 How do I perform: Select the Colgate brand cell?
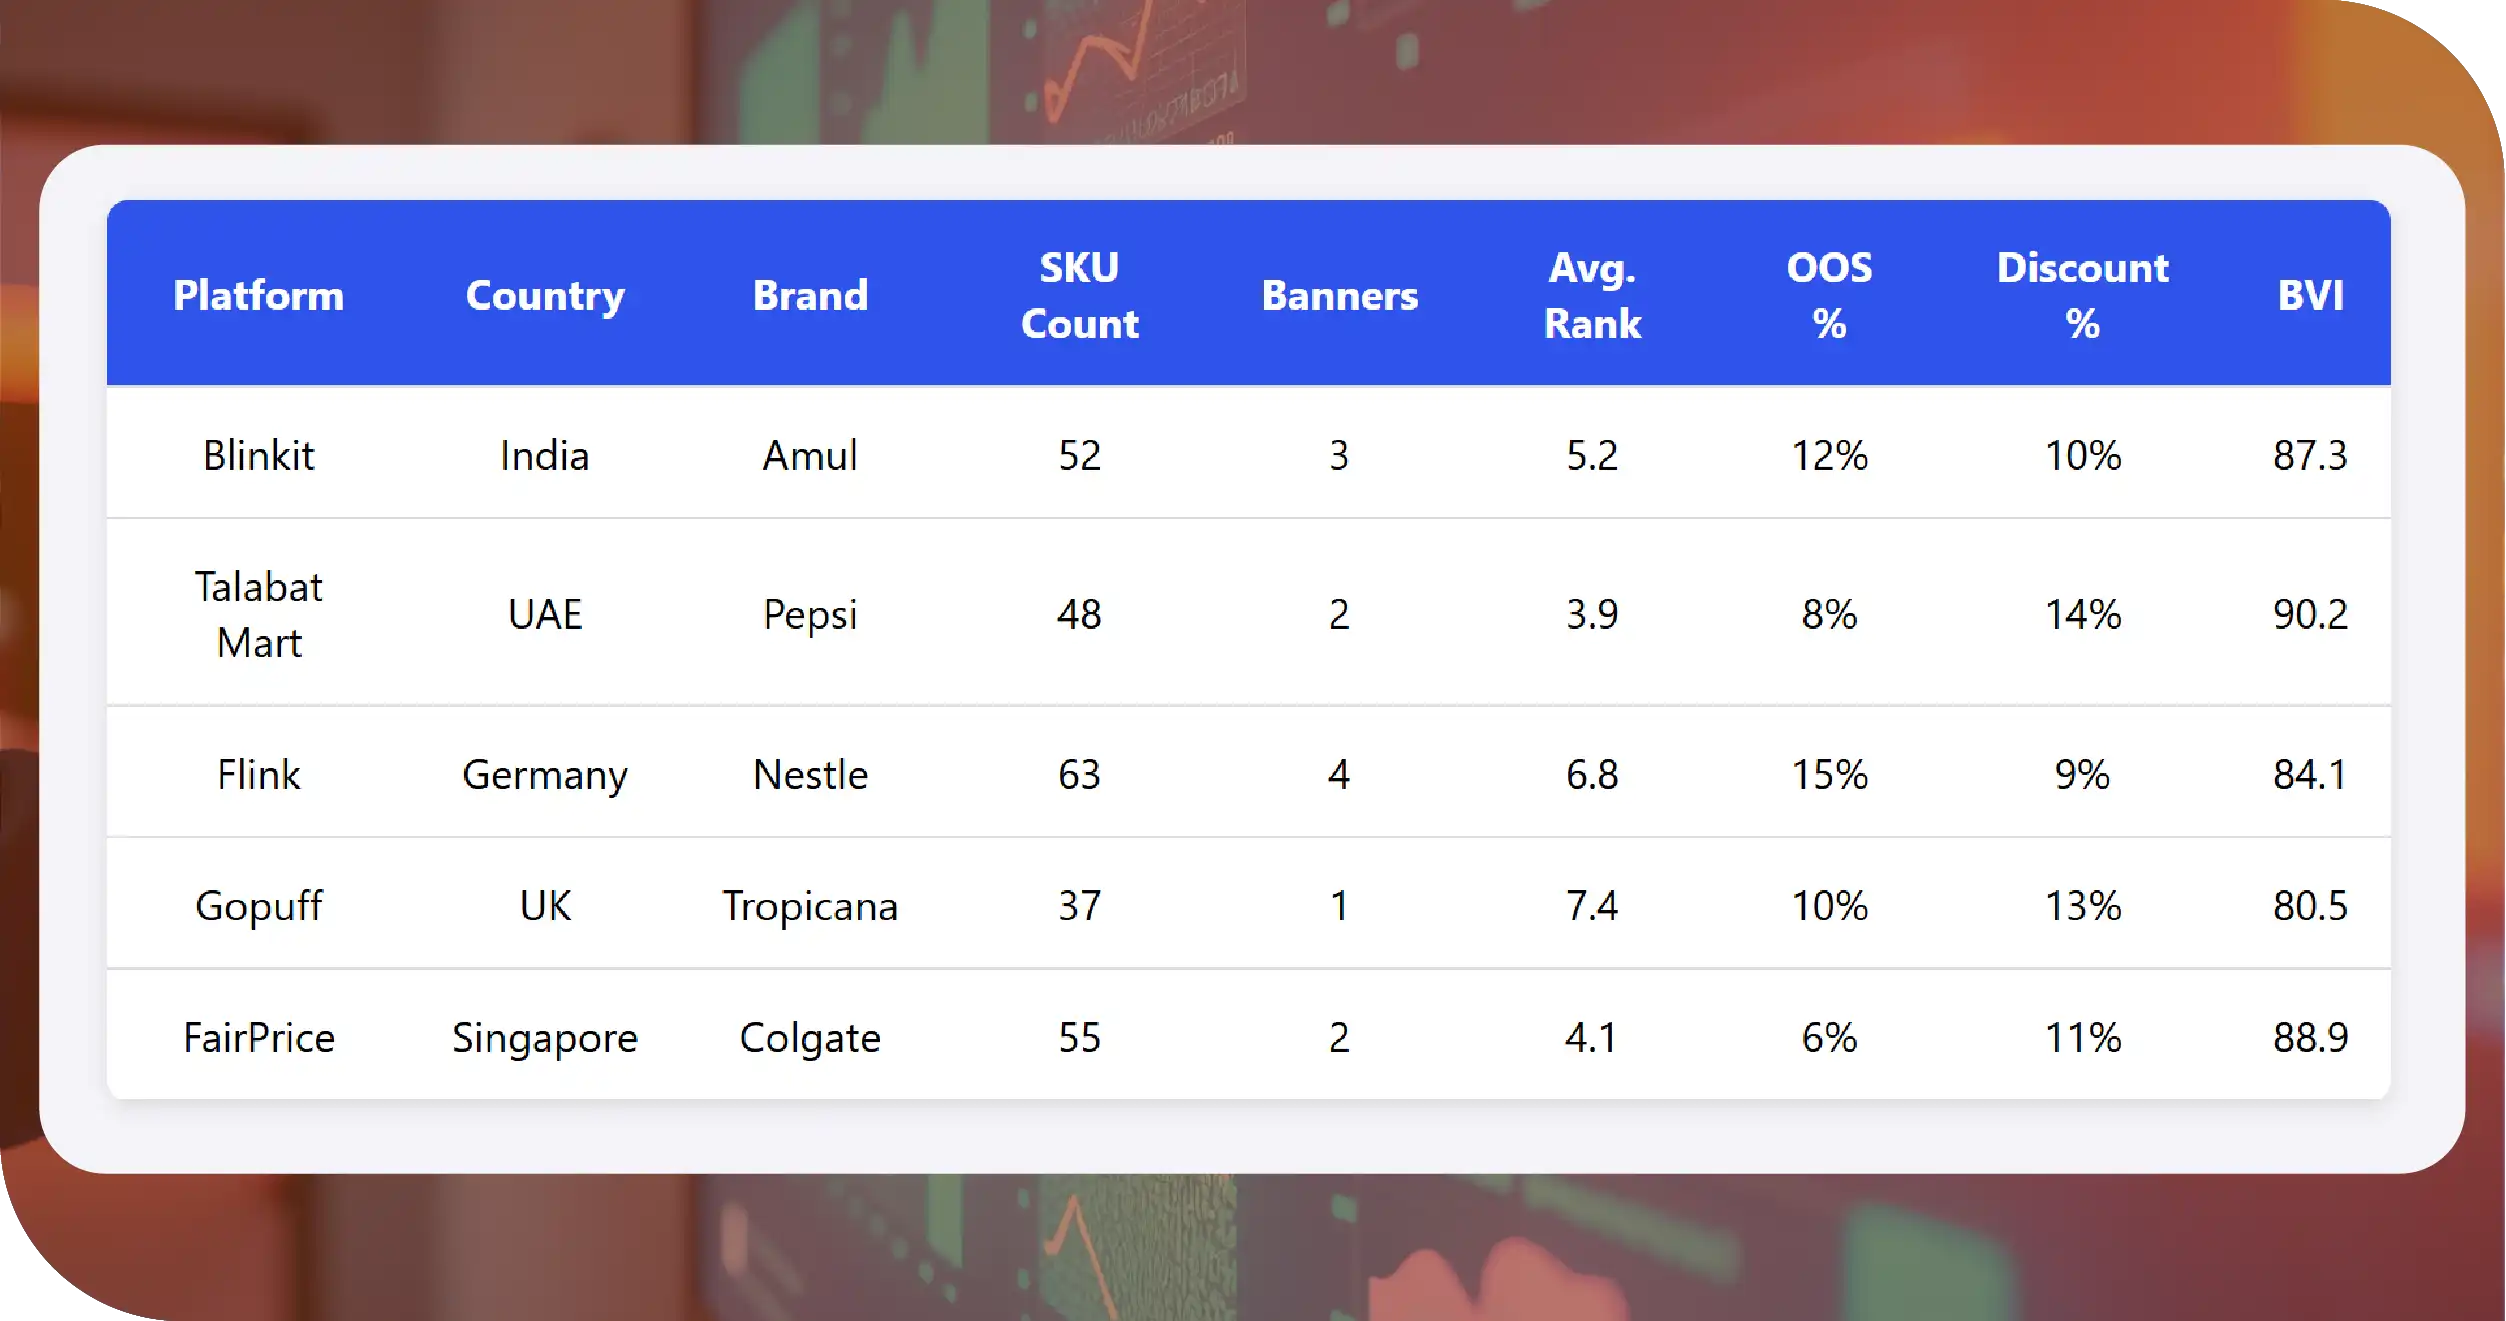click(810, 1038)
